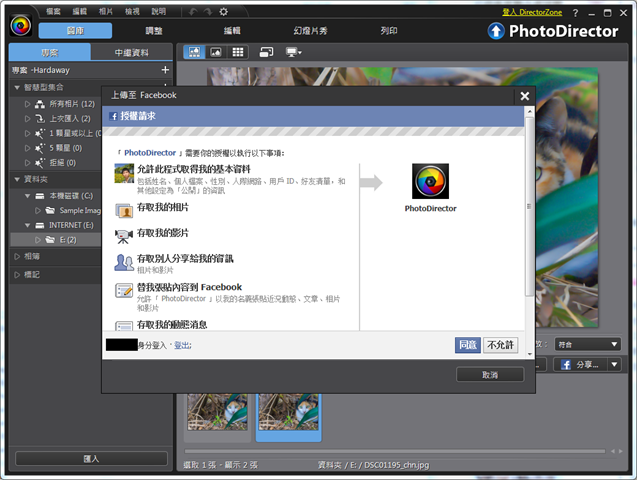
Task: Open the edit (編輯) menu
Action: [80, 11]
